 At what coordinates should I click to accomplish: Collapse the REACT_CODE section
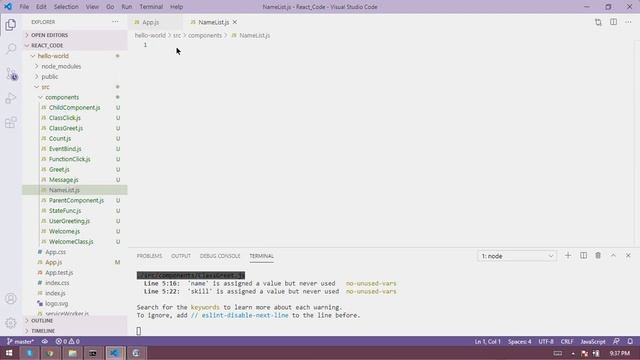coord(76,45)
